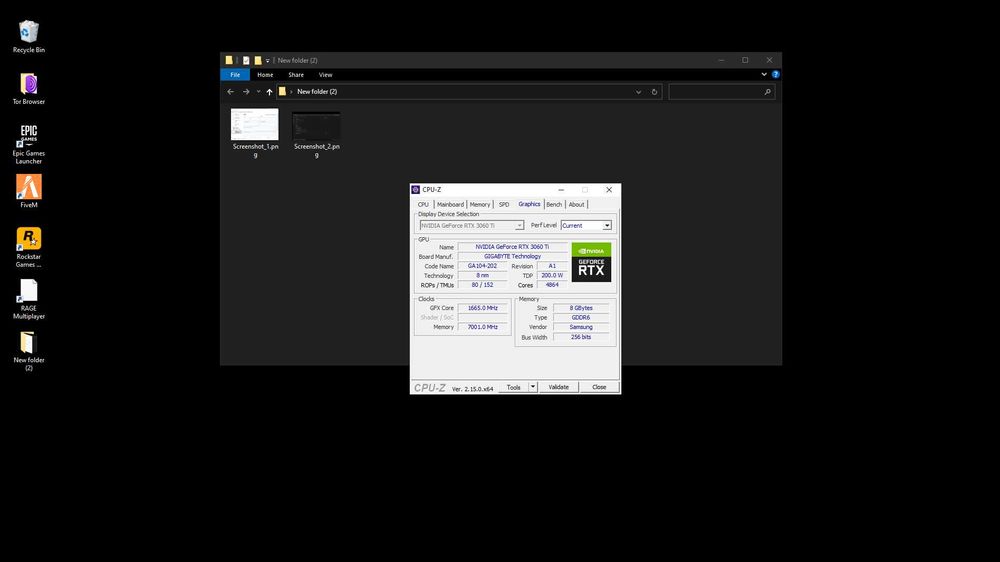Click the 8 GBytes memory size value
Screen dimensions: 1000x562
click(x=581, y=308)
